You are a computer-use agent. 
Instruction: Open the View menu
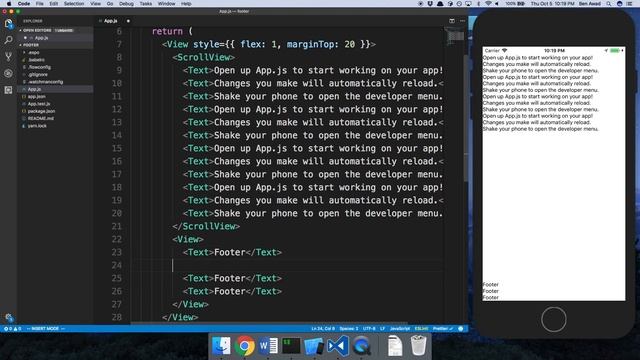pyautogui.click(x=96, y=4)
